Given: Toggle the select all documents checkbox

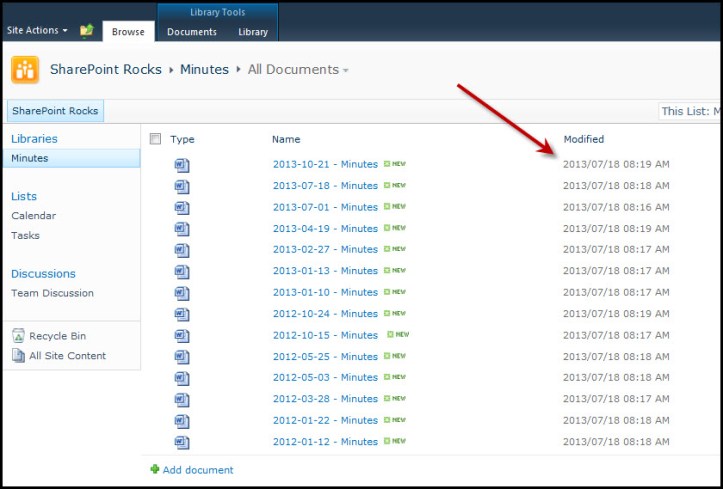Looking at the screenshot, I should [155, 139].
